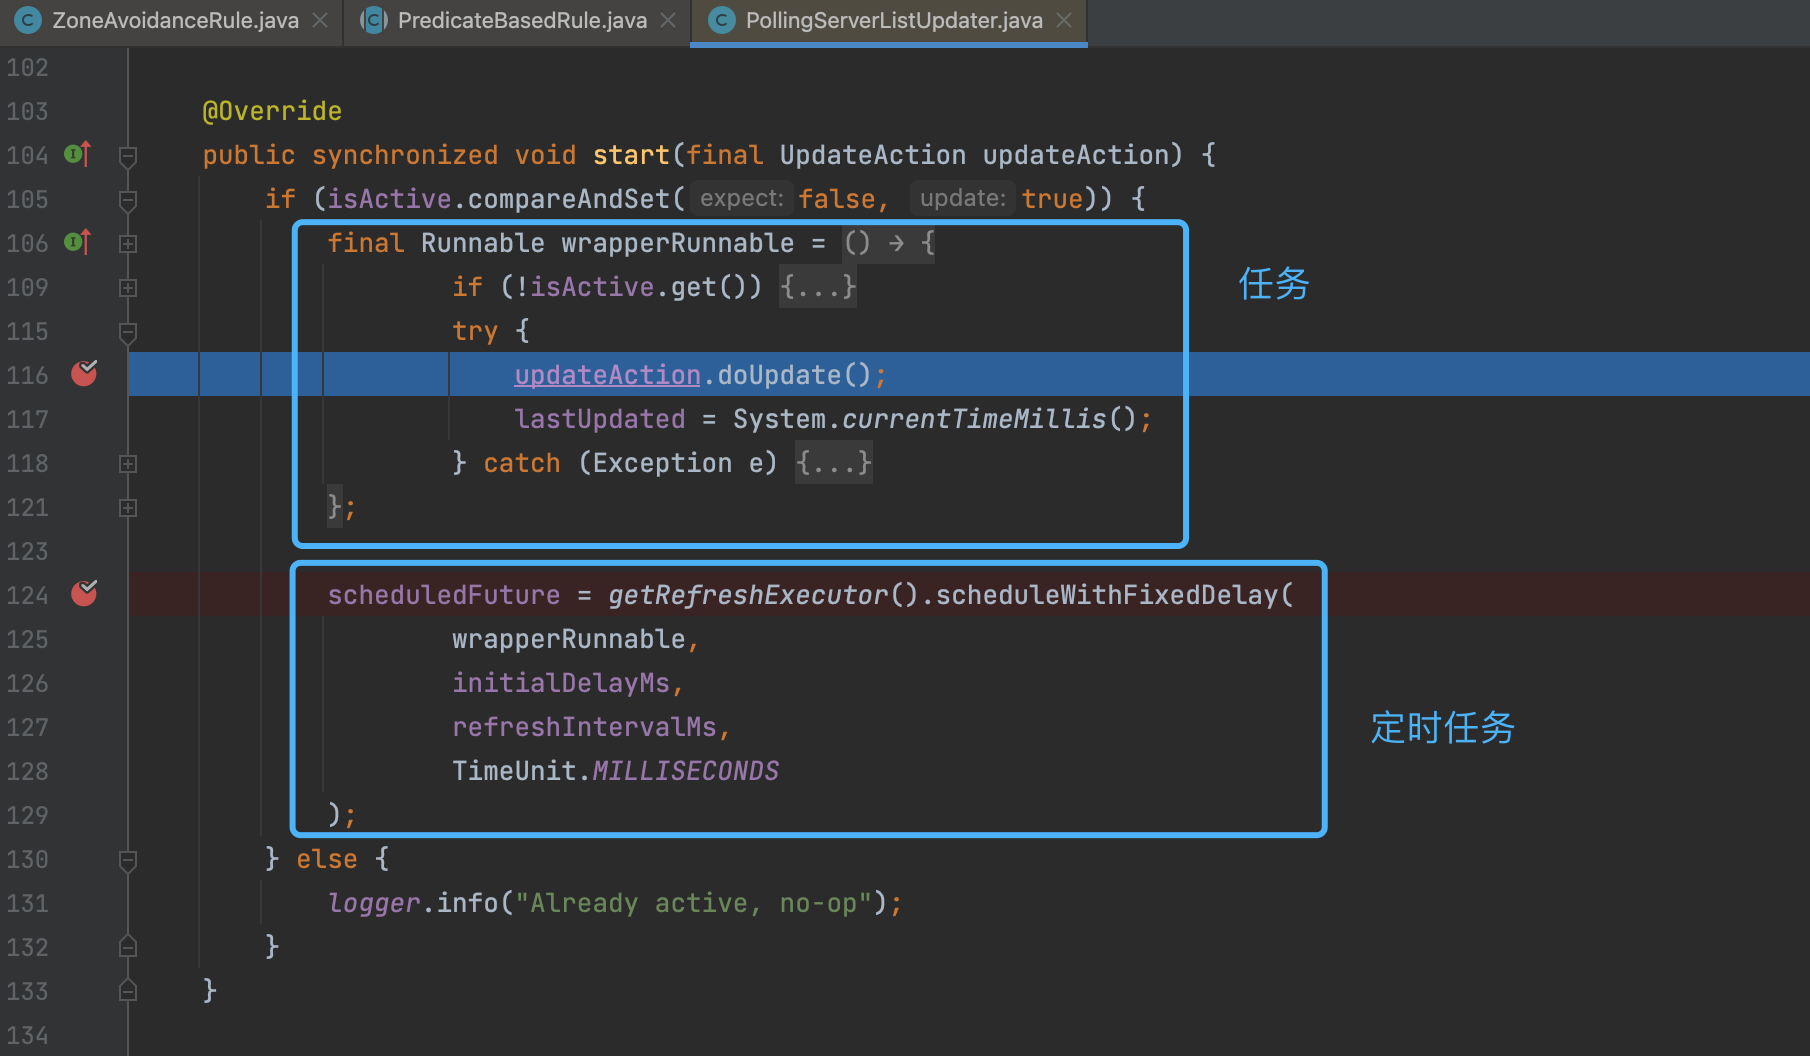Viewport: 1810px width, 1056px height.
Task: Switch to the ZoneAvoidanceRule.java tab
Action: [x=175, y=20]
